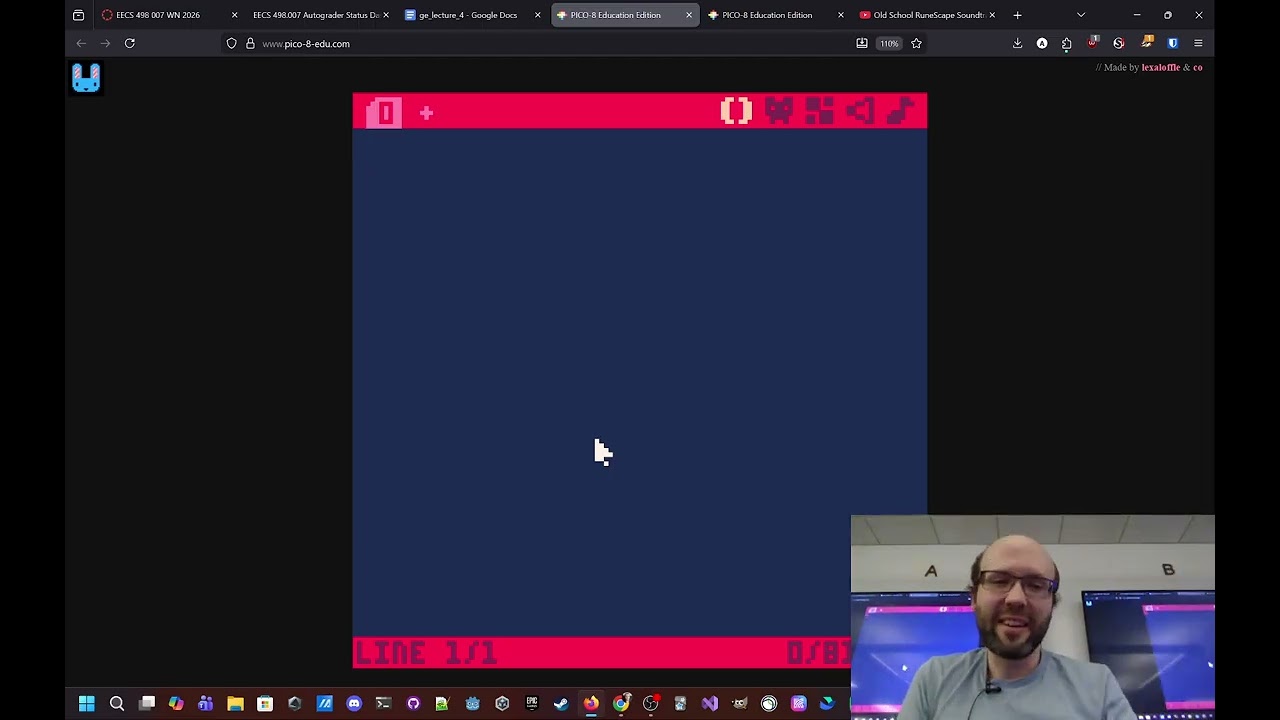1280x720 pixels.
Task: Close the active PICO-8 Education Edition tab
Action: (x=688, y=15)
